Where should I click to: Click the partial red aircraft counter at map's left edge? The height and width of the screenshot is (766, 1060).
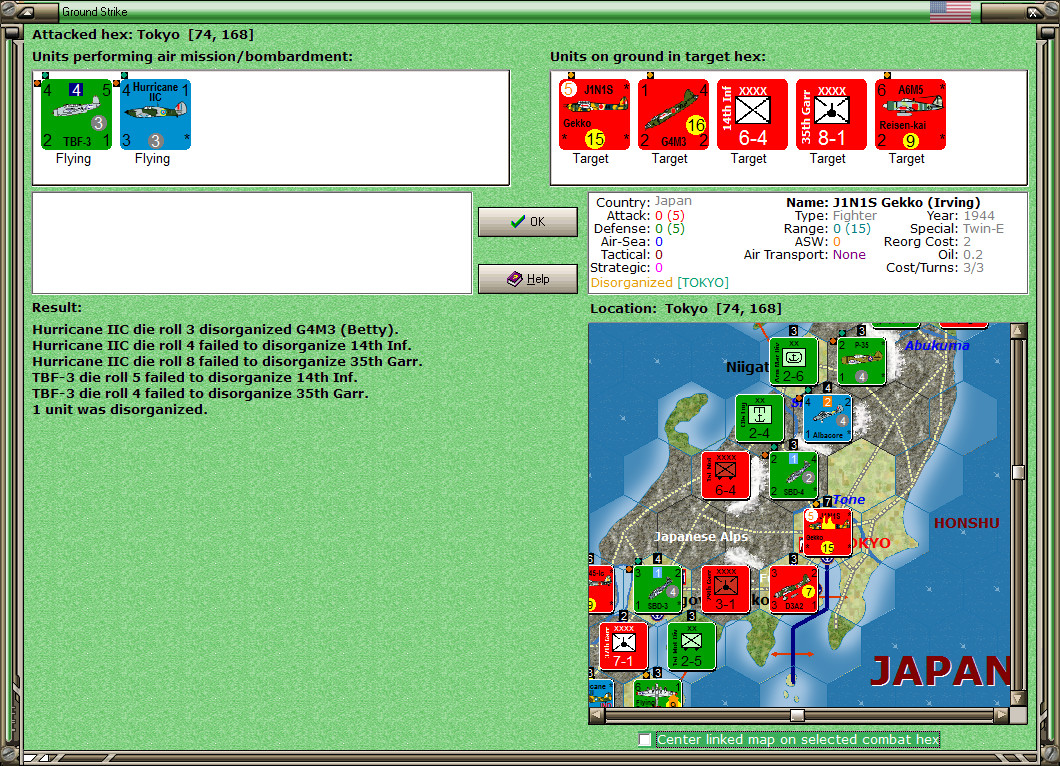pos(600,589)
